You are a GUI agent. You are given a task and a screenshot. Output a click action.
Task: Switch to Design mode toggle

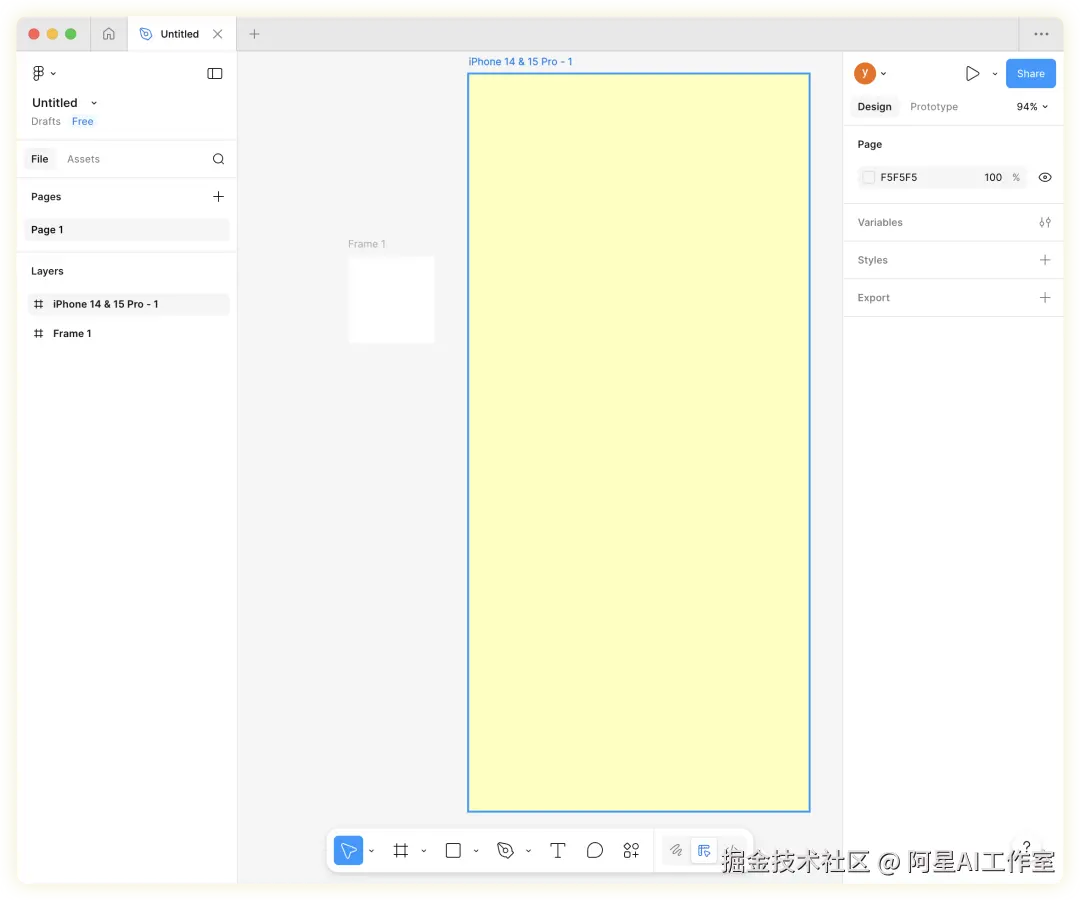click(704, 851)
